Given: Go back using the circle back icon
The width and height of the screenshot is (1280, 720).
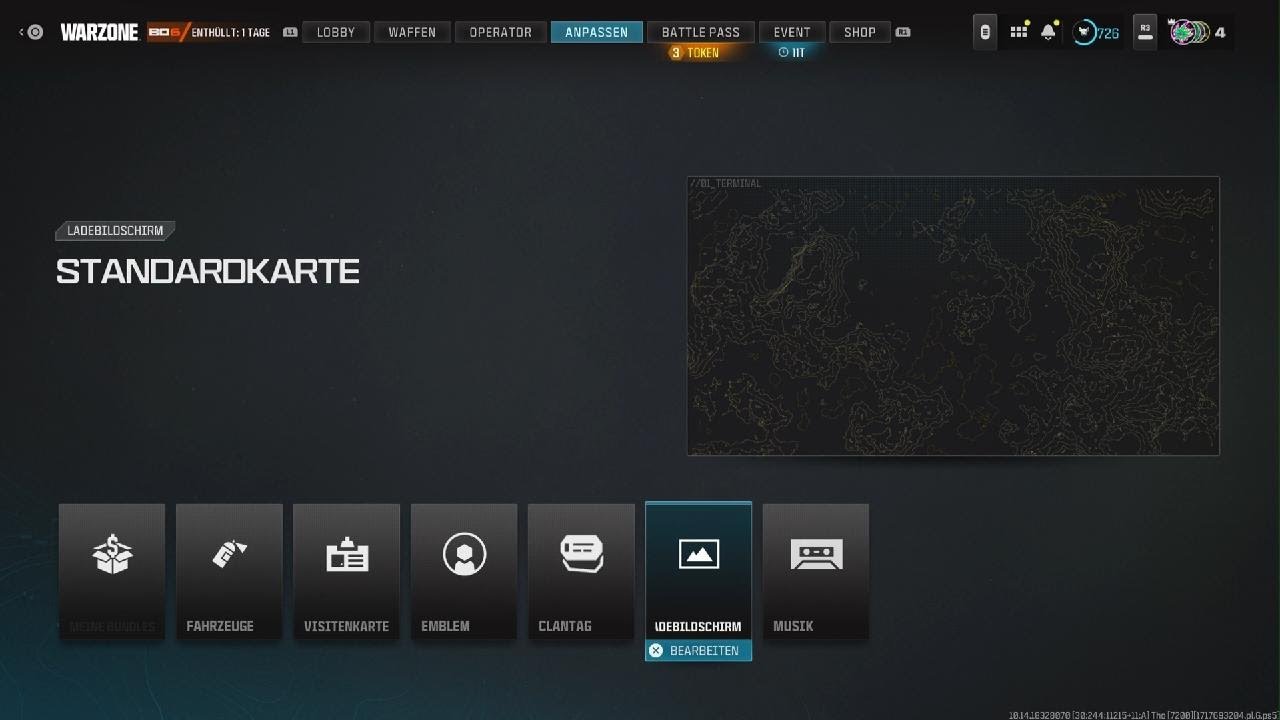Looking at the screenshot, I should [x=33, y=32].
